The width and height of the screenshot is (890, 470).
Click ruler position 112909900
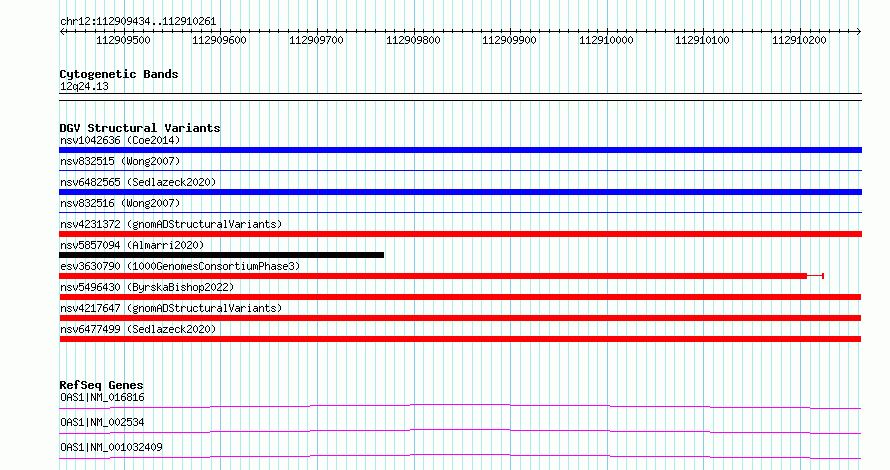[510, 40]
